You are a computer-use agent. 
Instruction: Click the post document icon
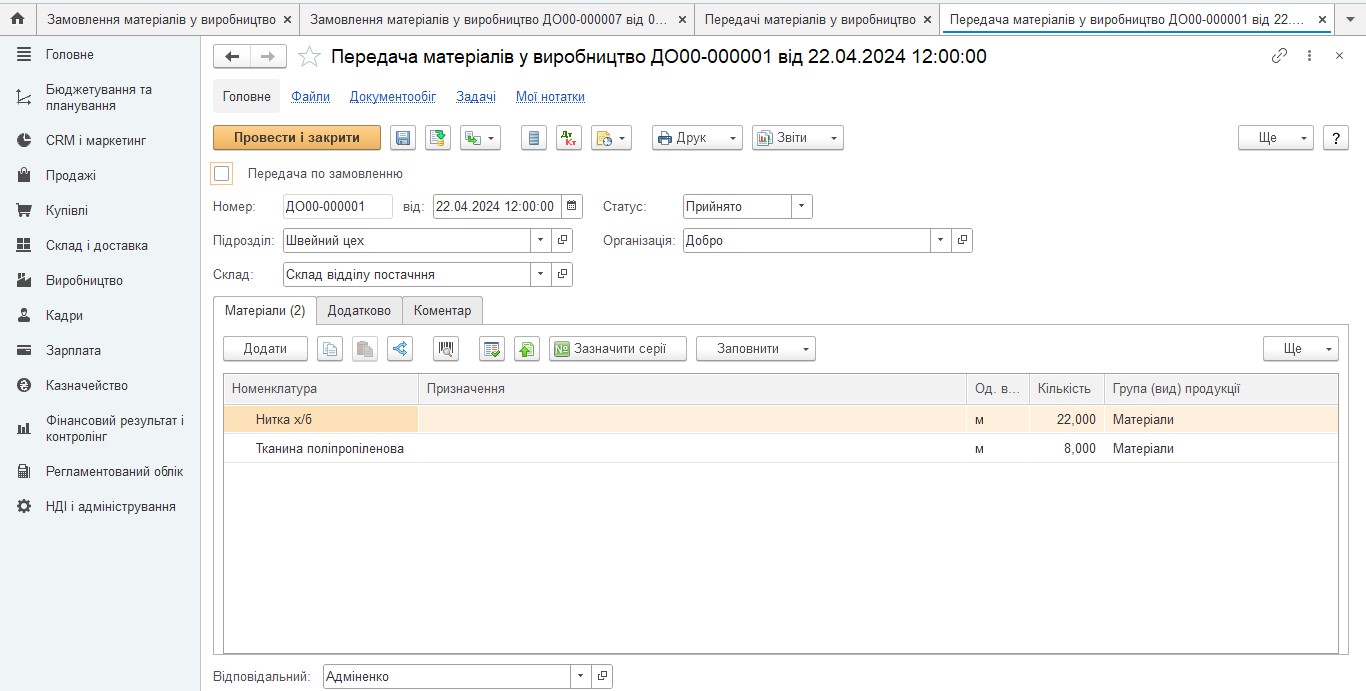(x=437, y=138)
